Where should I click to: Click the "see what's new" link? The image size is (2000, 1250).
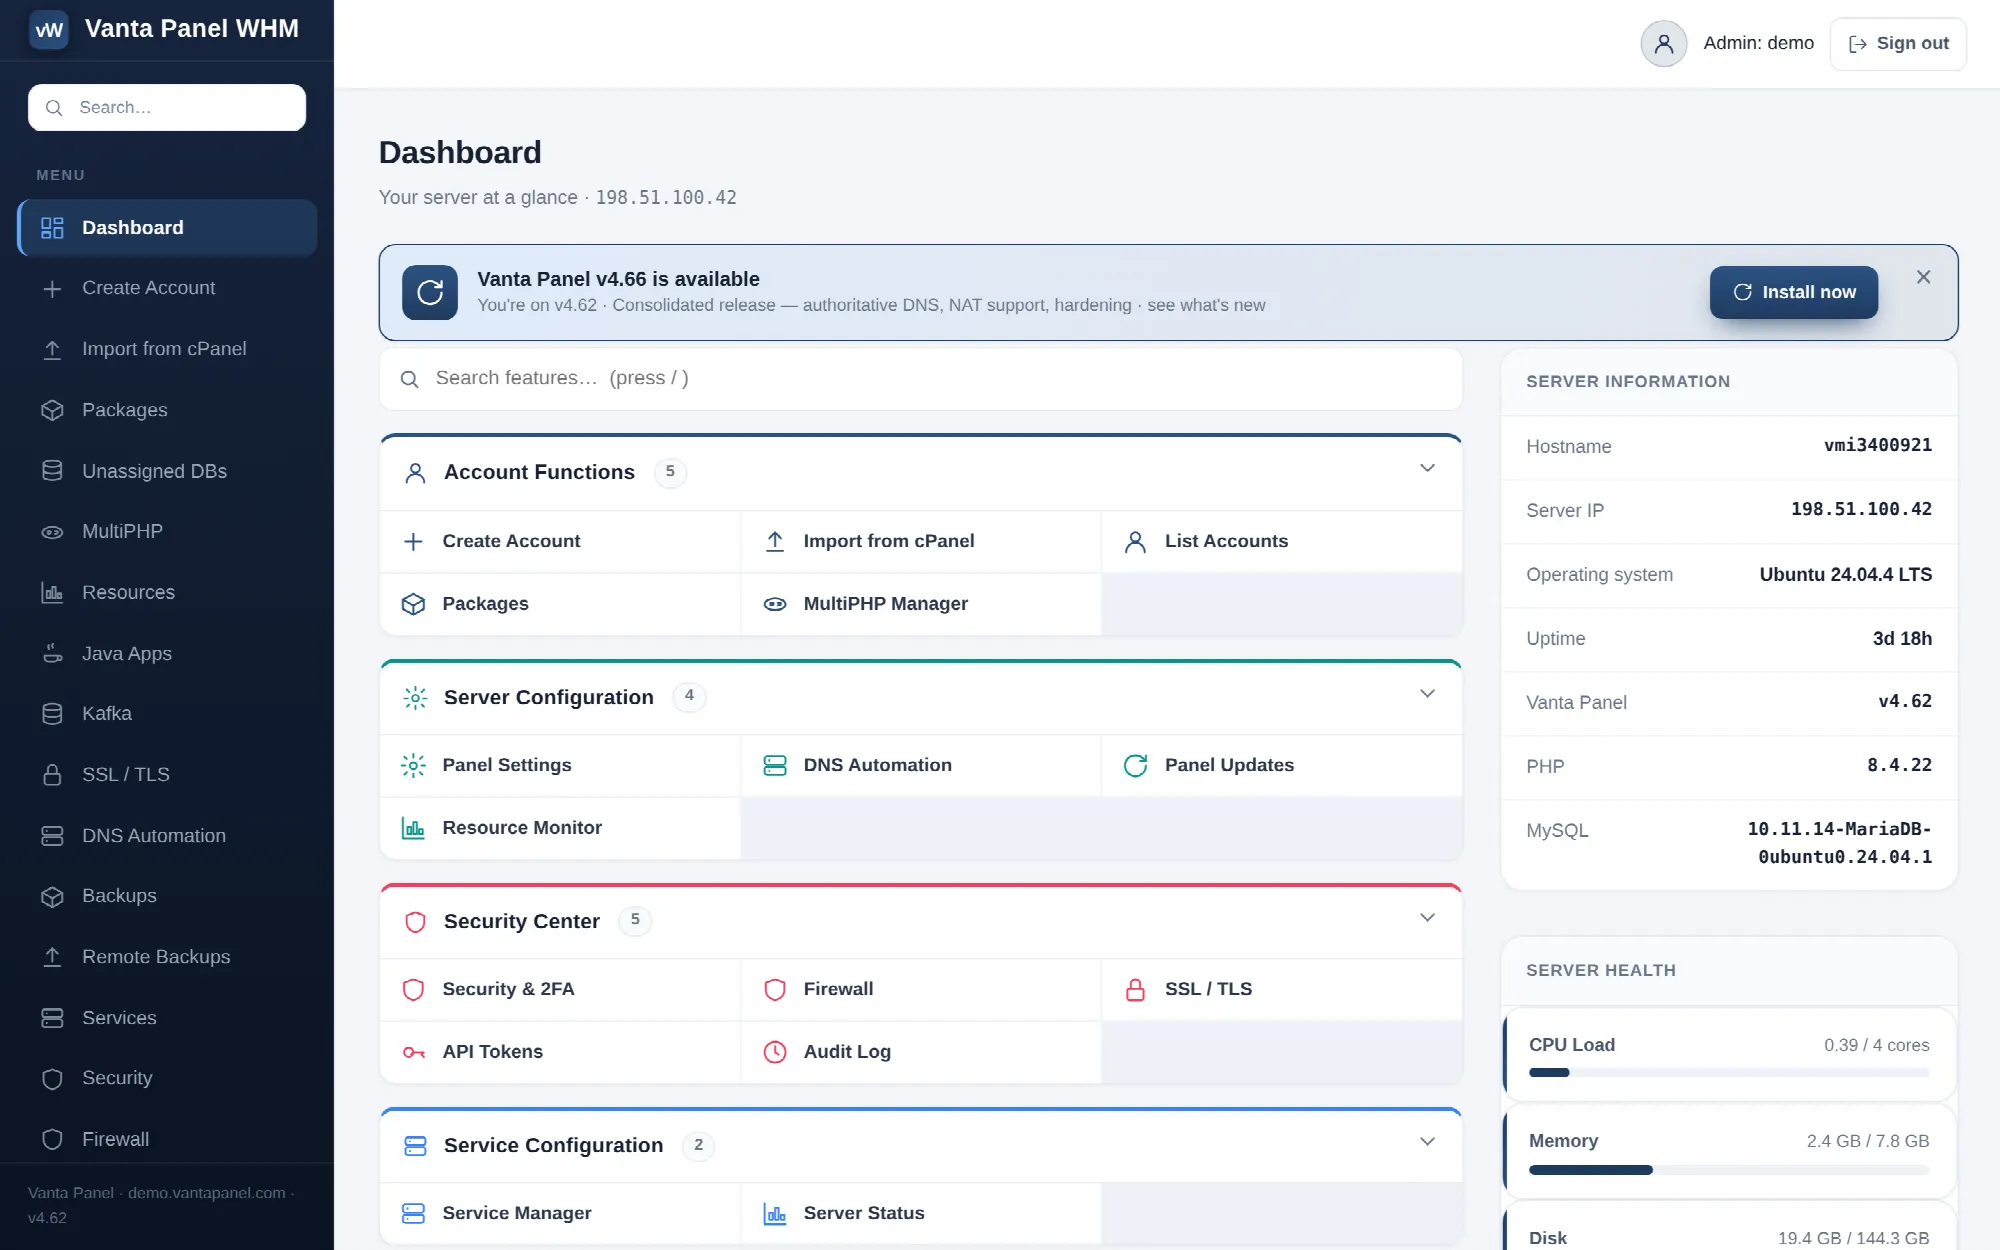[1206, 305]
